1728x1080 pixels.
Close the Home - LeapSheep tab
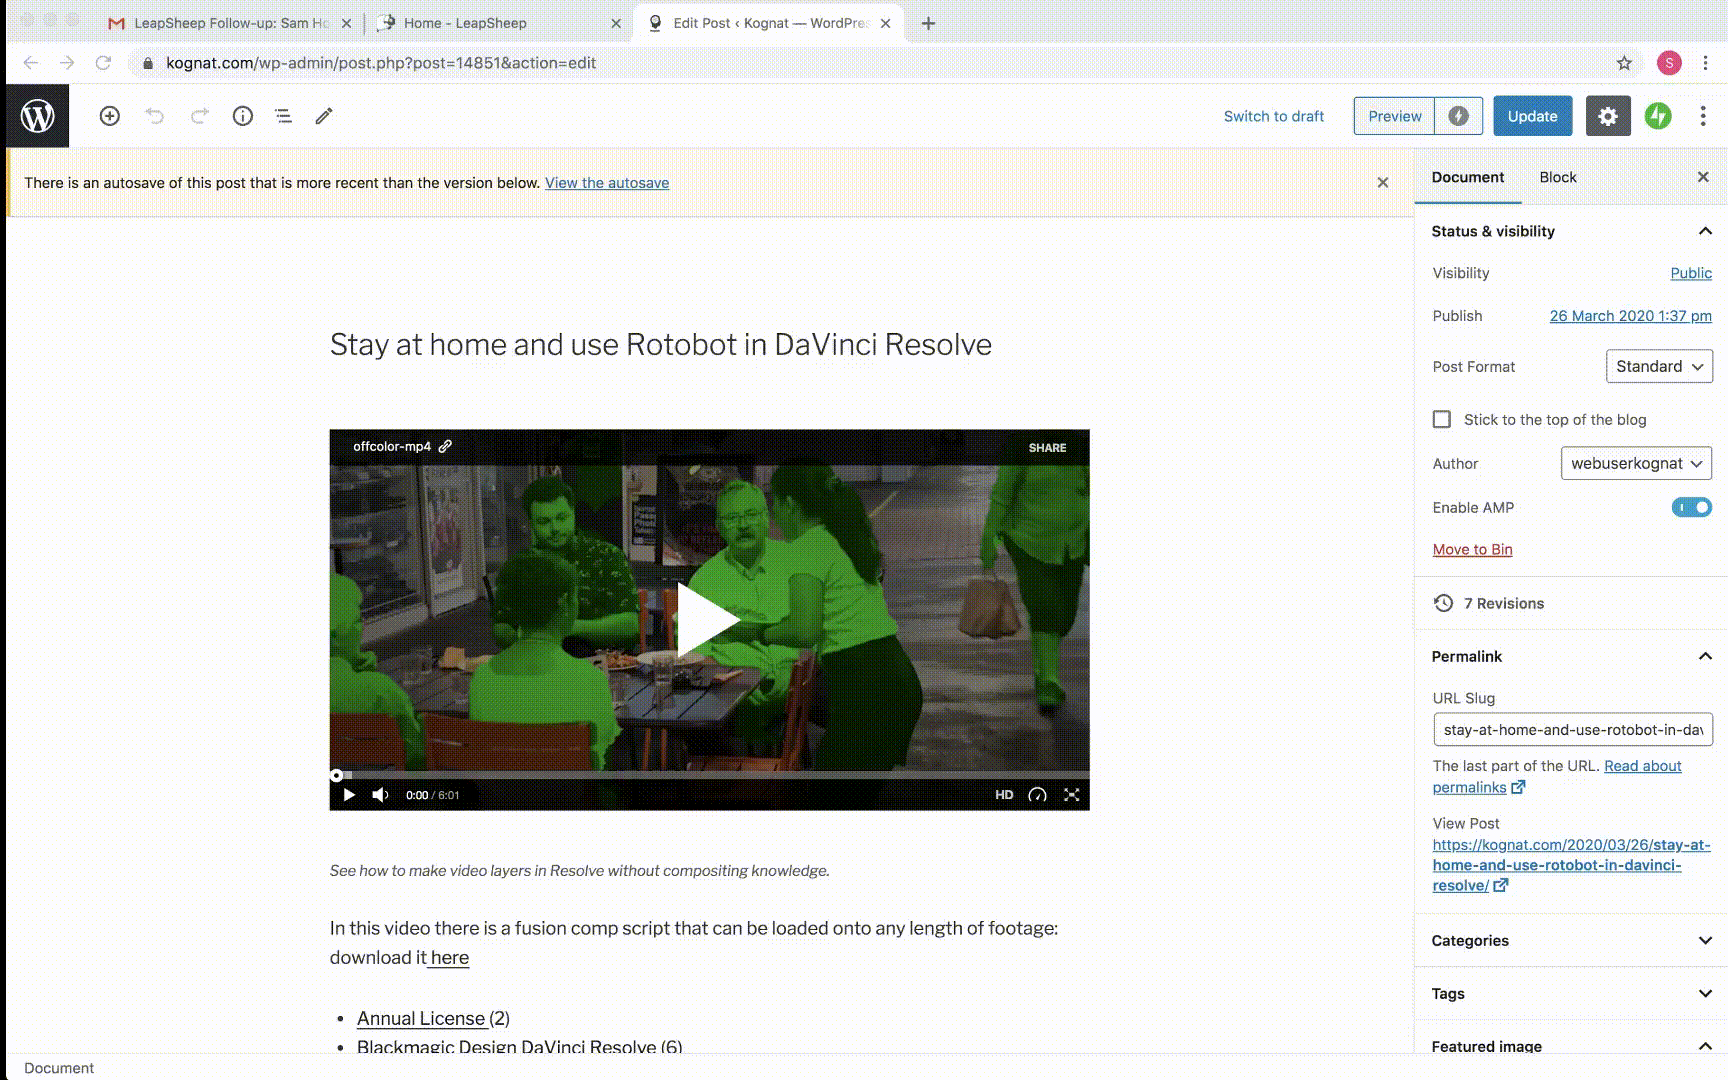(x=615, y=23)
